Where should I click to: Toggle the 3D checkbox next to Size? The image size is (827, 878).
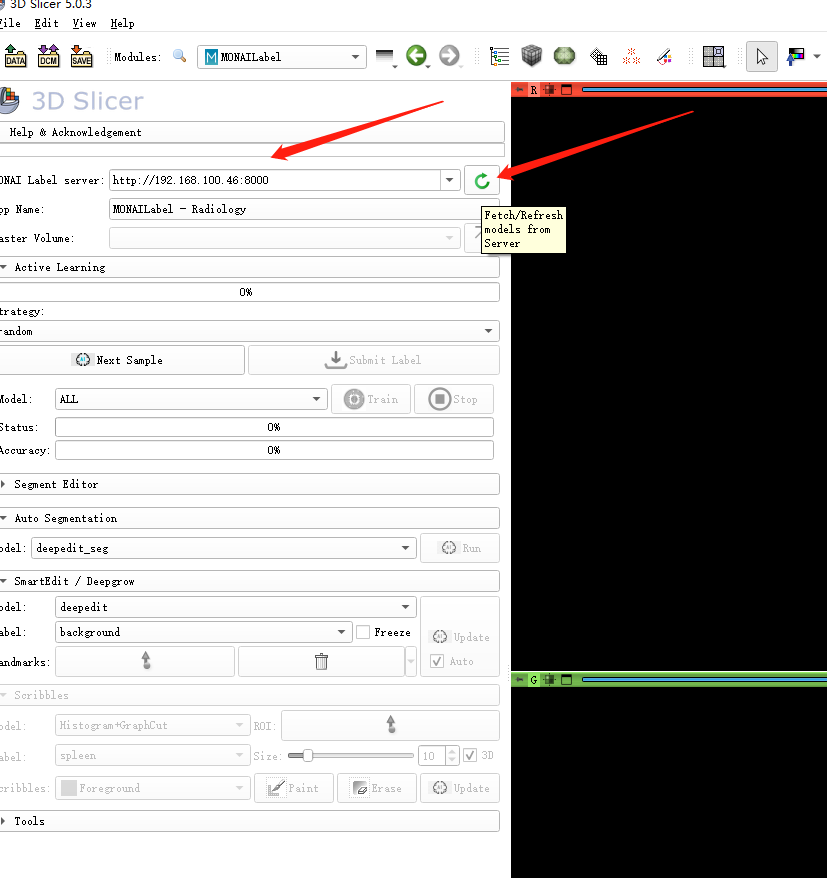click(470, 755)
